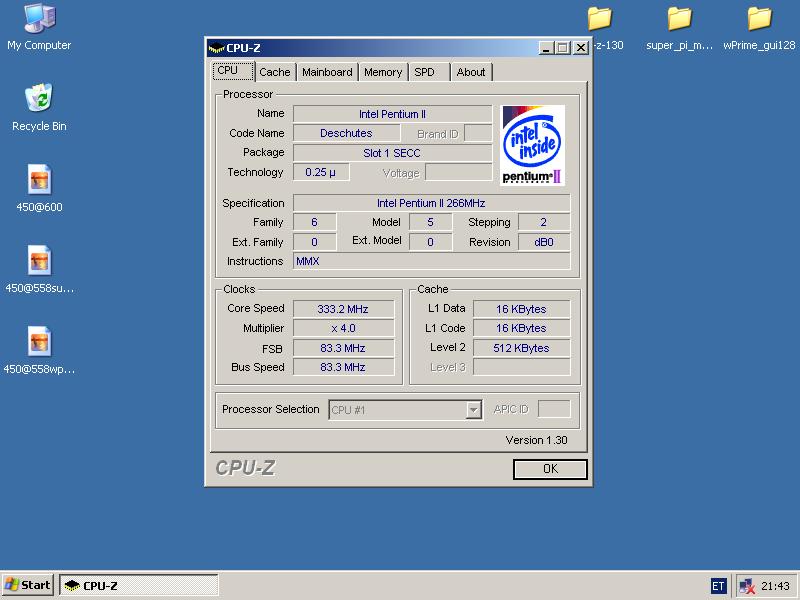Click the Family value '6'

[314, 222]
